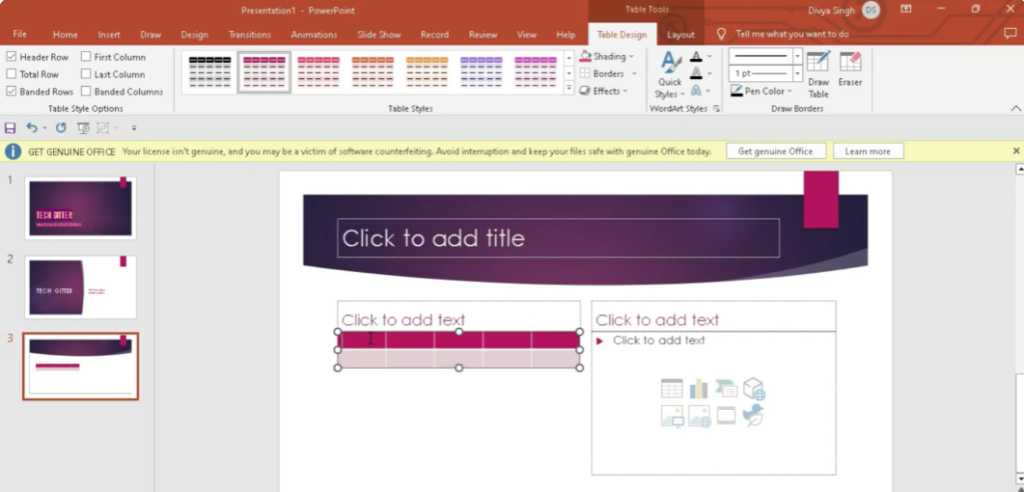Viewport: 1024px width, 492px height.
Task: Click the Save icon in quick access toolbar
Action: pyautogui.click(x=11, y=128)
